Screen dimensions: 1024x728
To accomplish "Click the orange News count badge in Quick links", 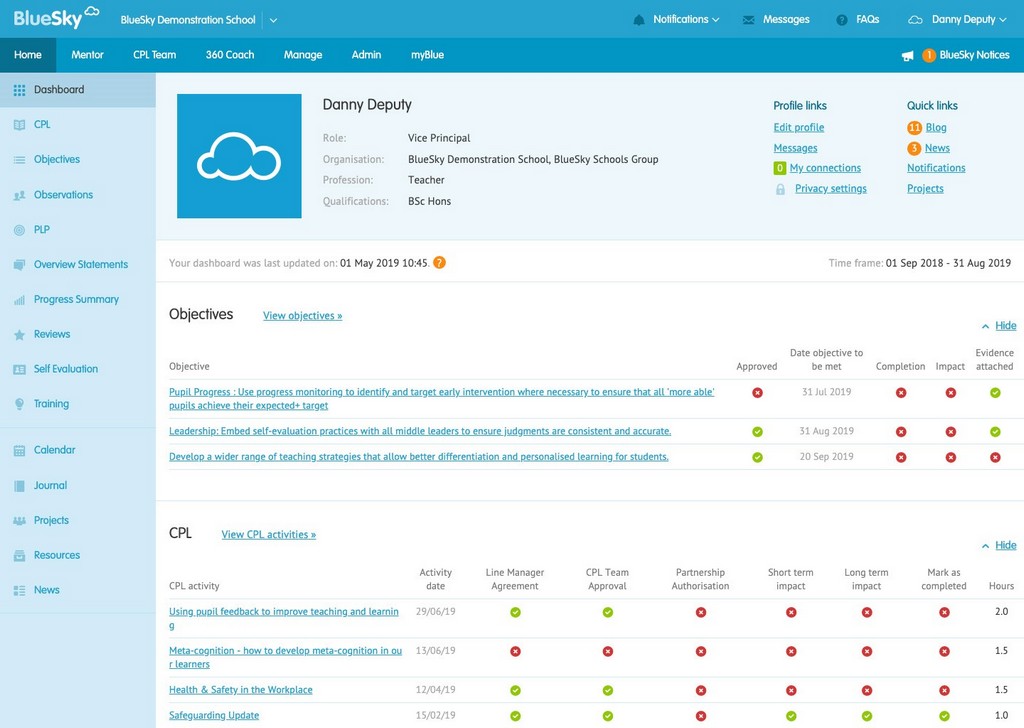I will pyautogui.click(x=914, y=148).
